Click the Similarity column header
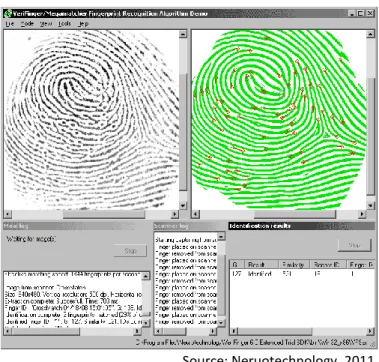Screen dimensions: 379x362 294,265
